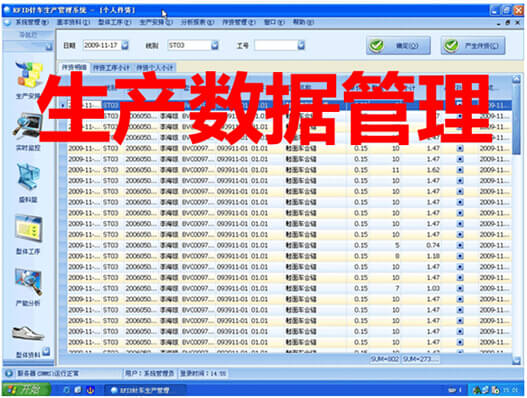Toggle checkbox in the row with amount 1.03
Viewport: 527px width, 398px height.
(460, 288)
